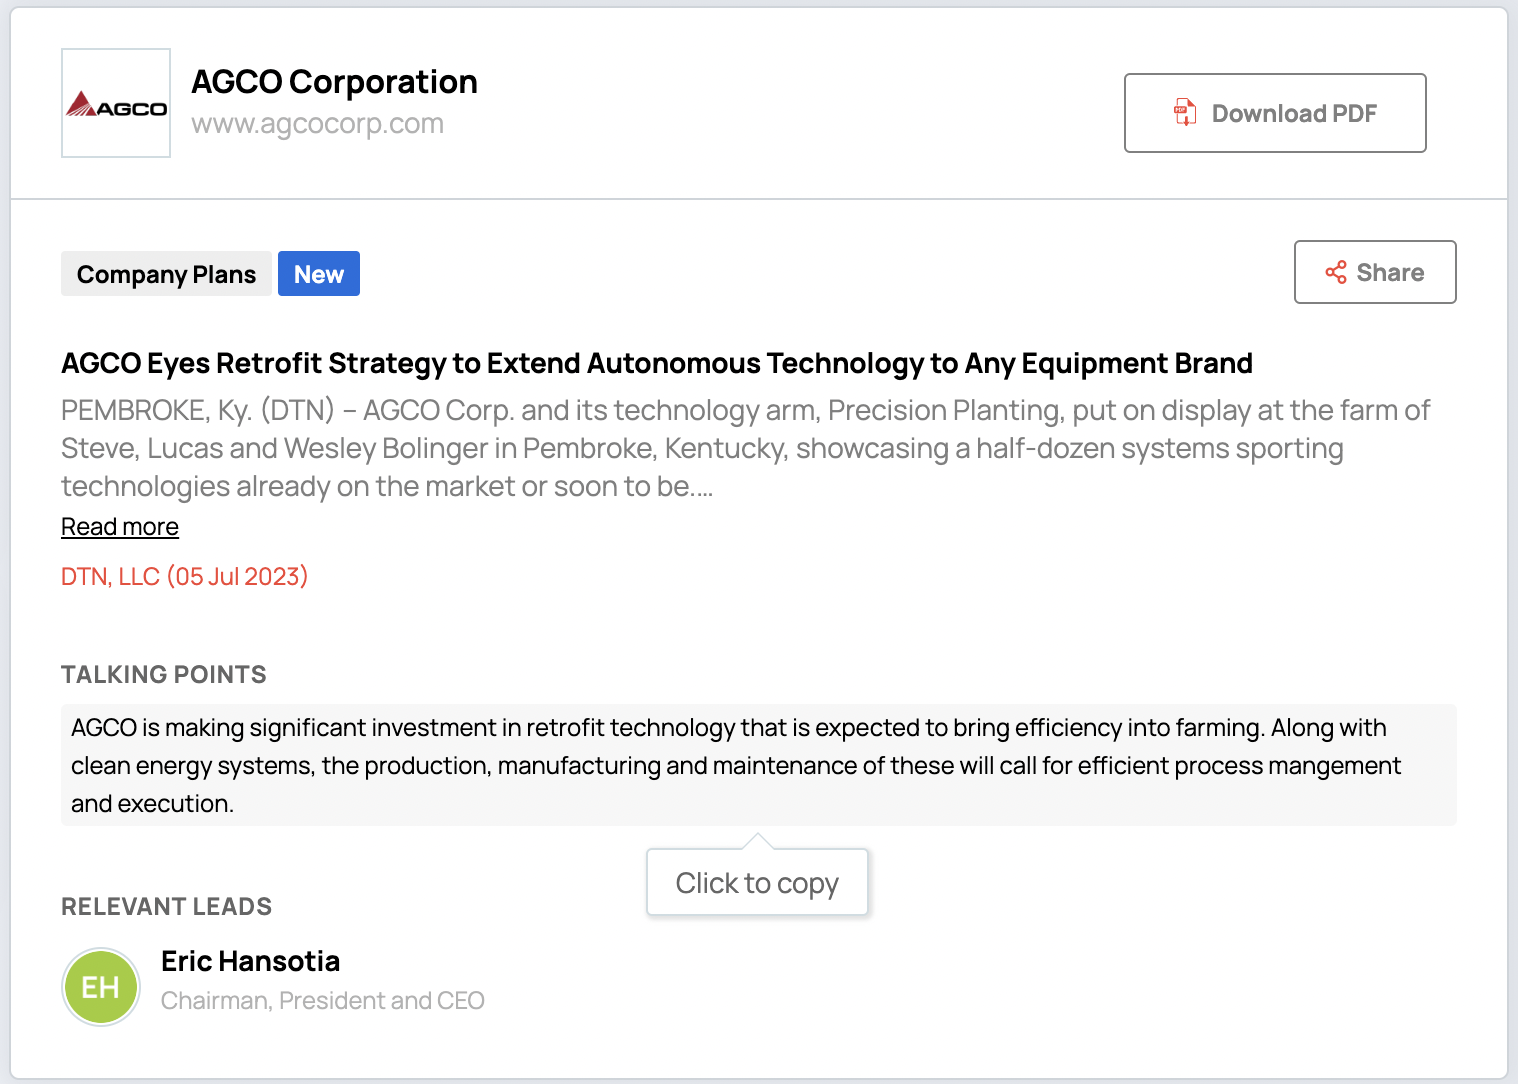
Task: Click the 'Click to copy' tooltip
Action: (x=757, y=883)
